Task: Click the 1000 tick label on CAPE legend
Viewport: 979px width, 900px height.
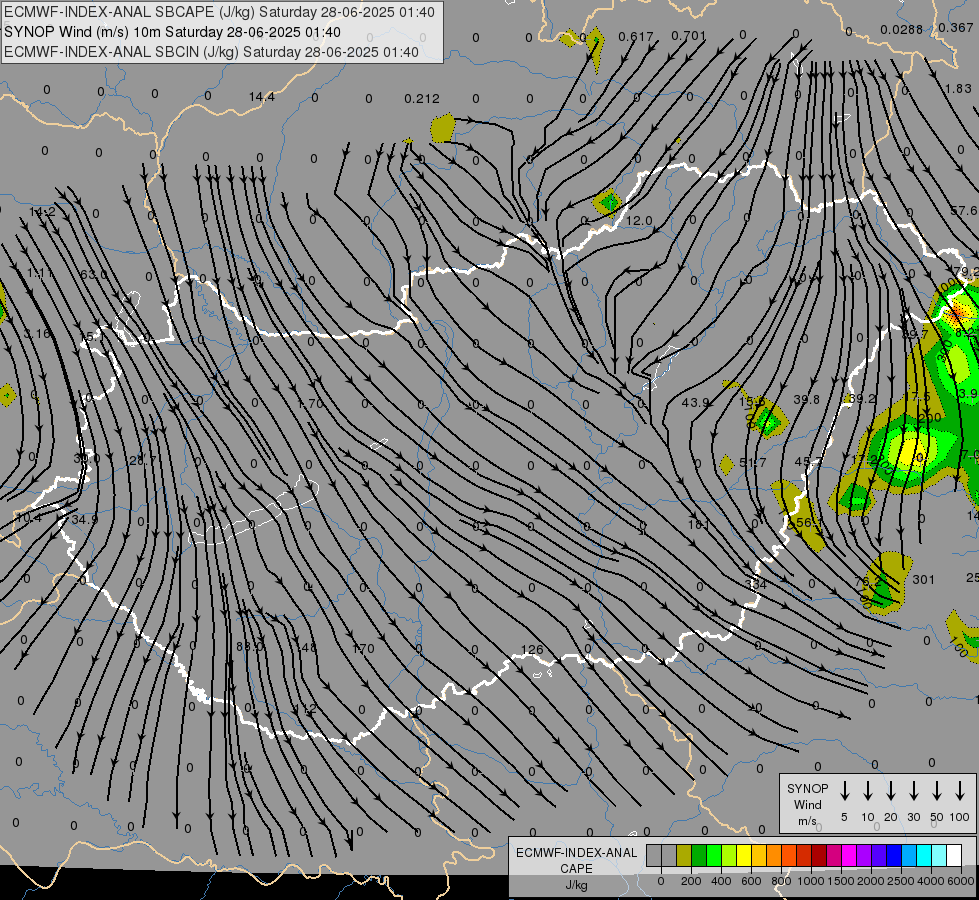Action: [811, 881]
